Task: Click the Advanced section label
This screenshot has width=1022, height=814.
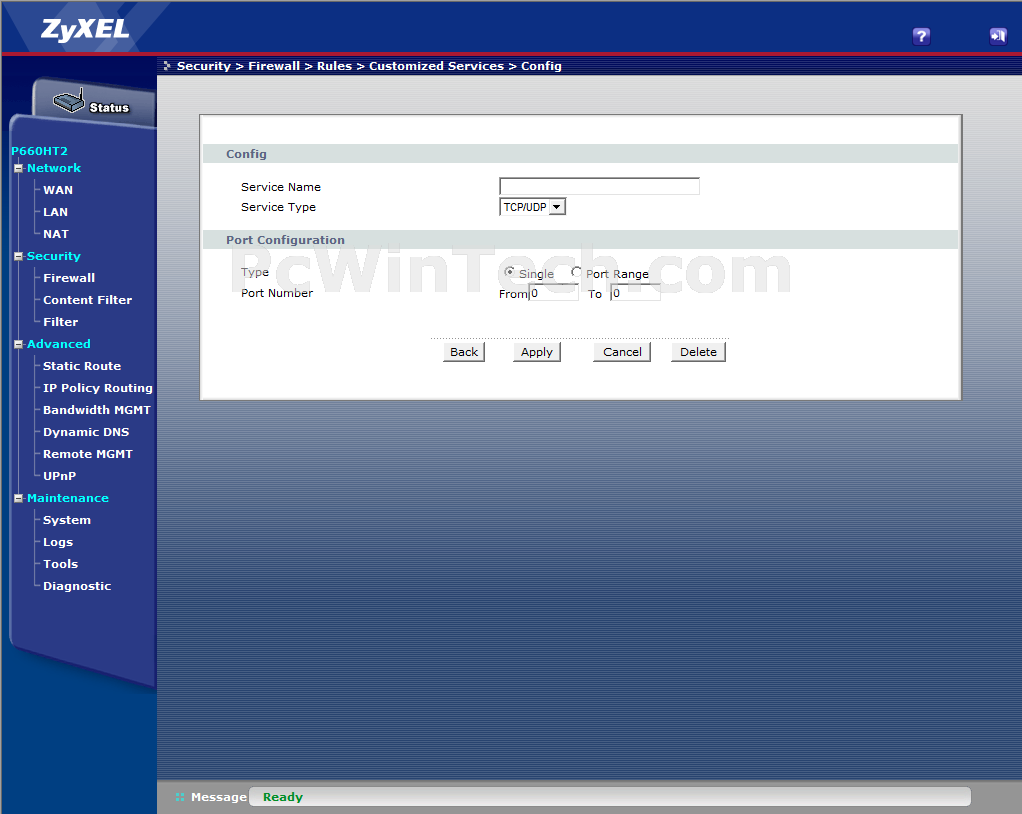Action: point(59,344)
